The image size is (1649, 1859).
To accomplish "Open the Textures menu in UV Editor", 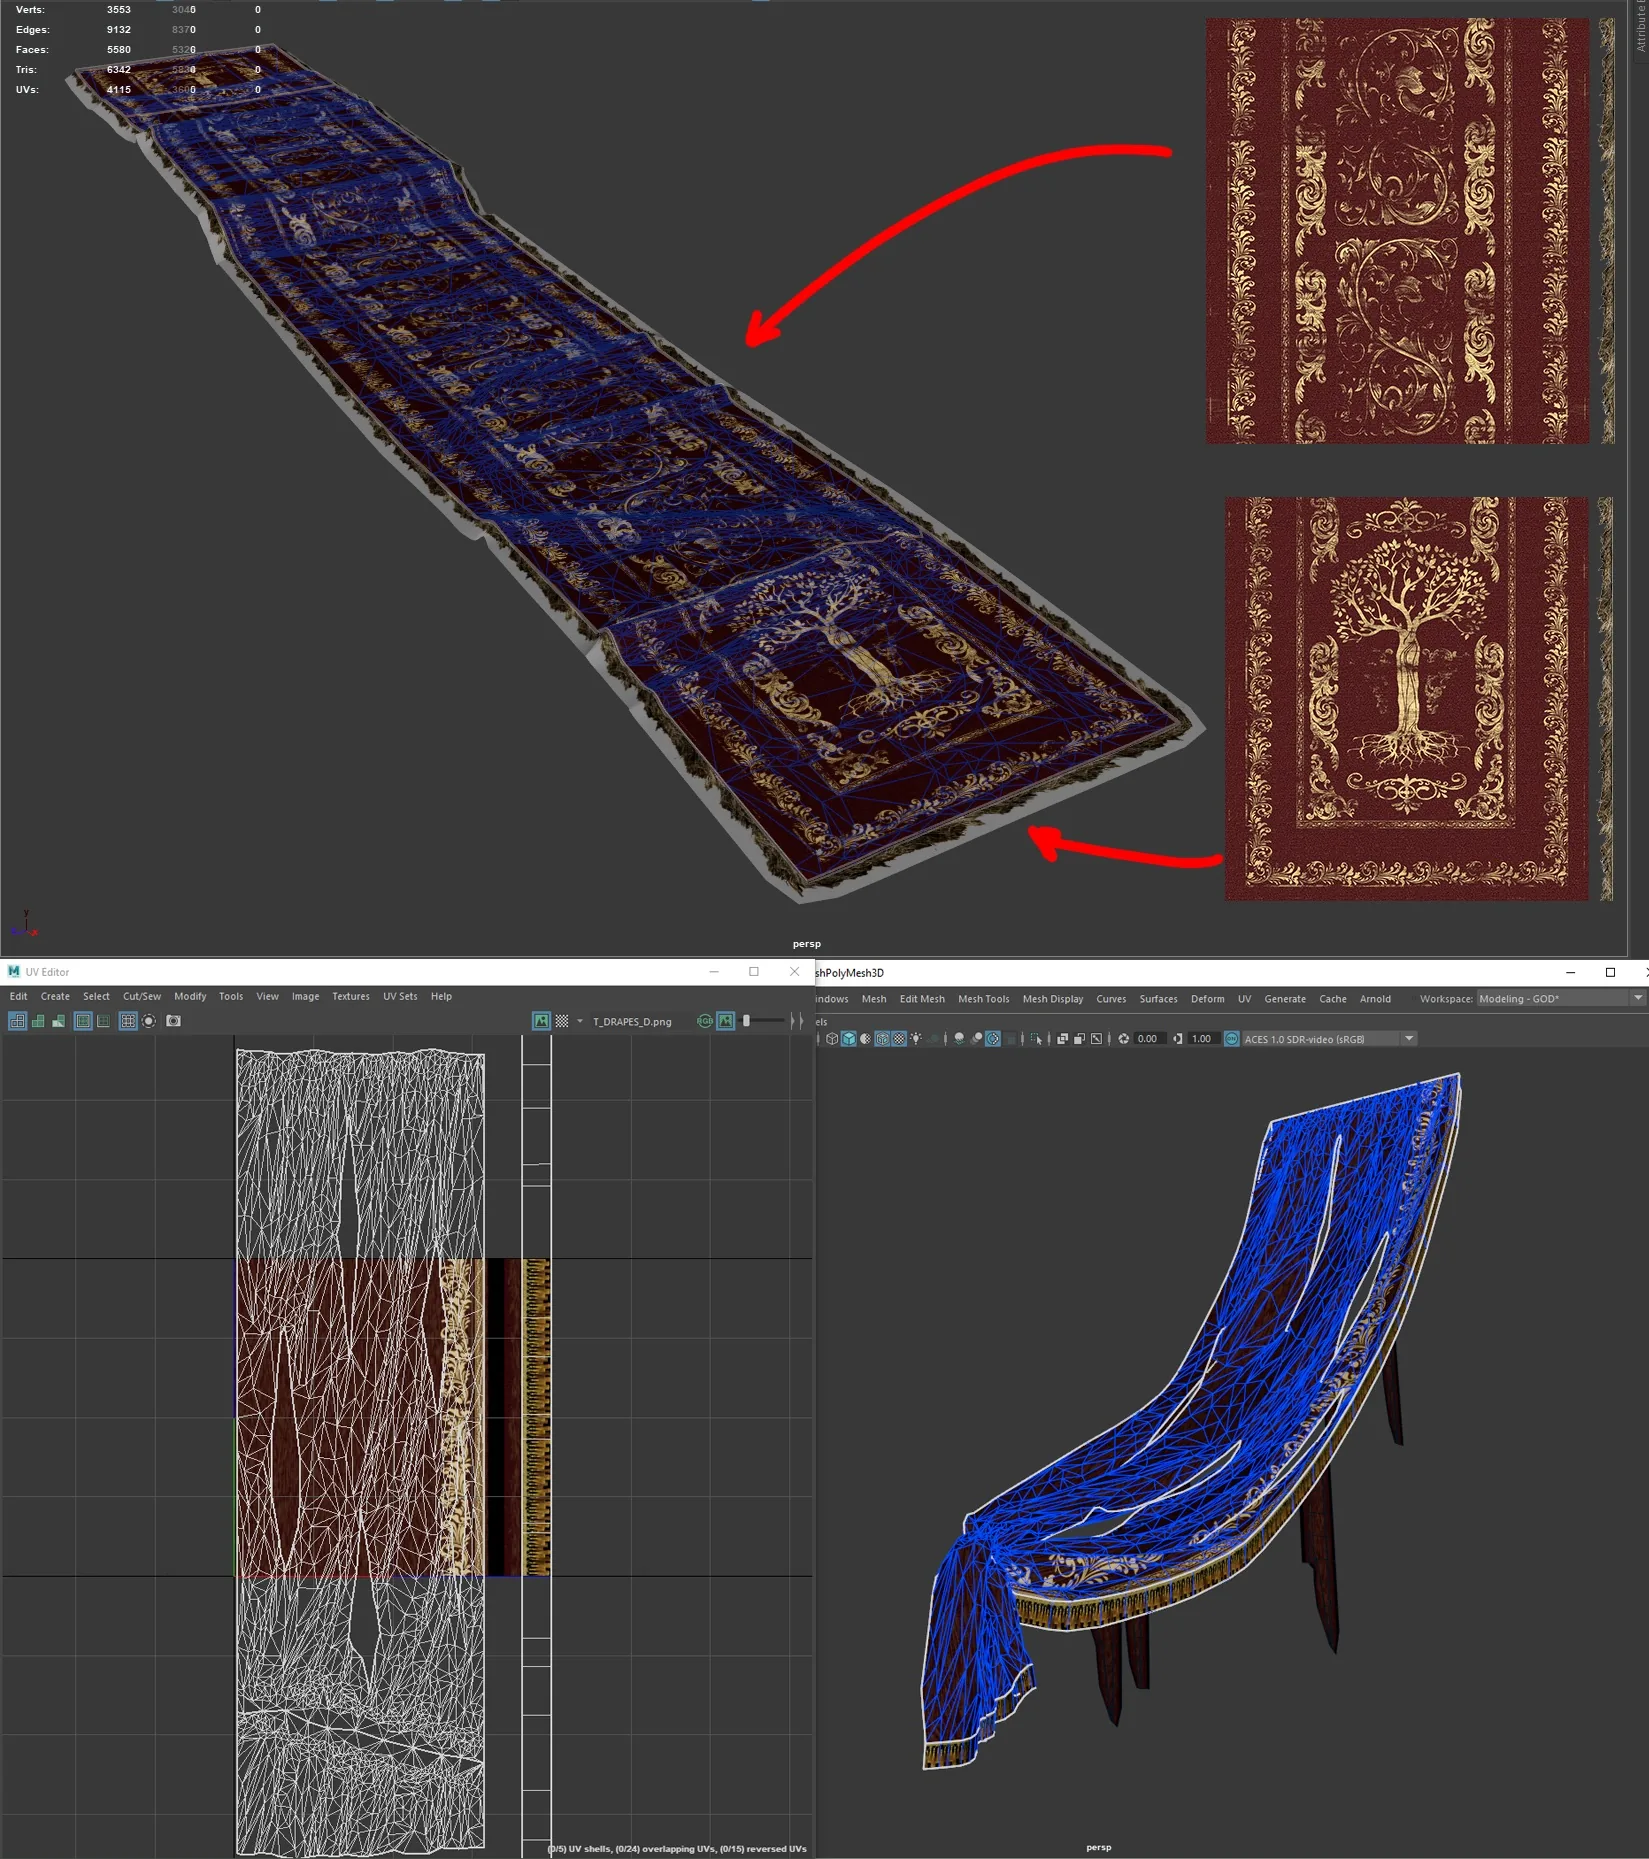I will 351,996.
